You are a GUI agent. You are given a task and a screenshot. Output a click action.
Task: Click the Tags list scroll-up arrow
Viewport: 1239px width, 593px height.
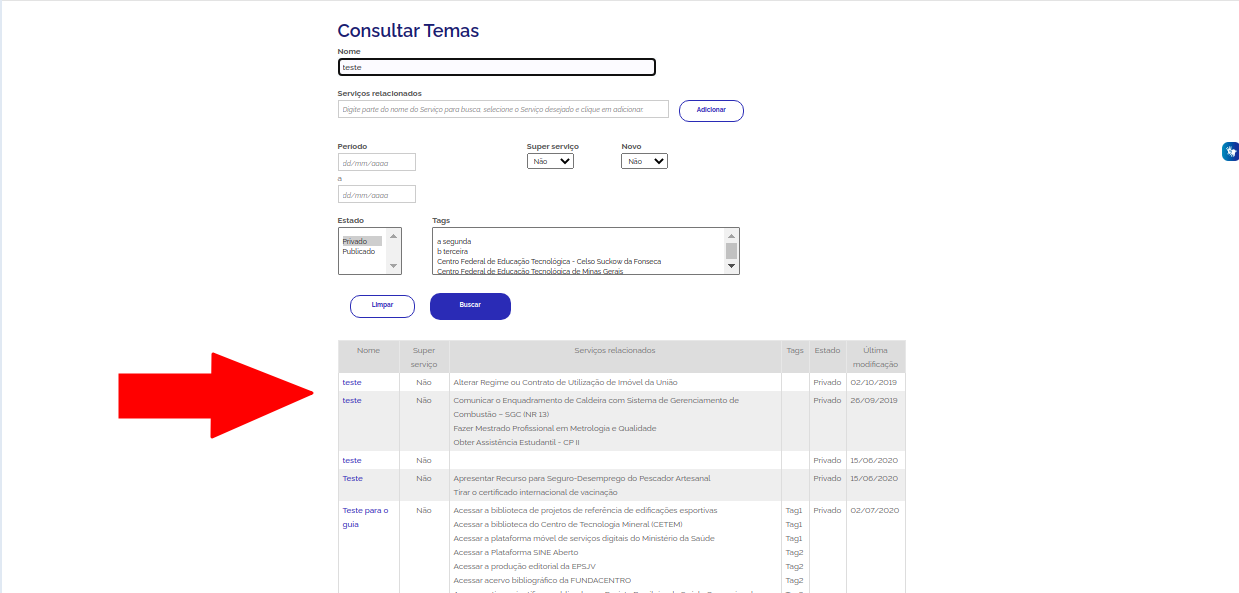pos(731,235)
